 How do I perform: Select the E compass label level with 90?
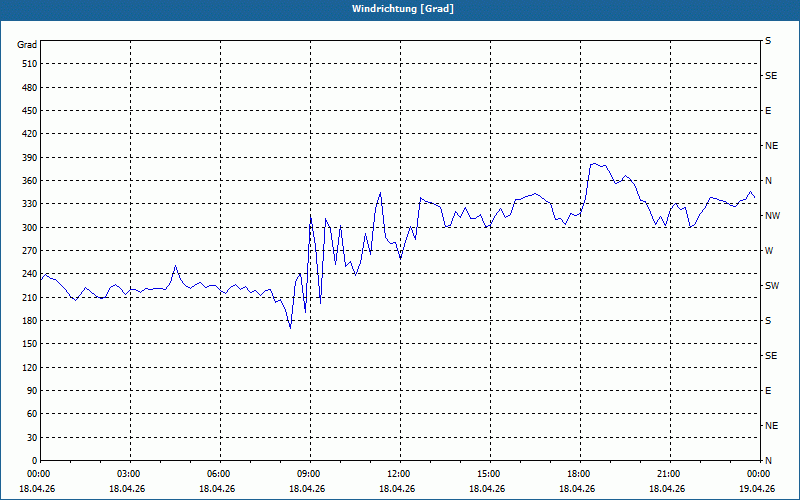tap(768, 390)
